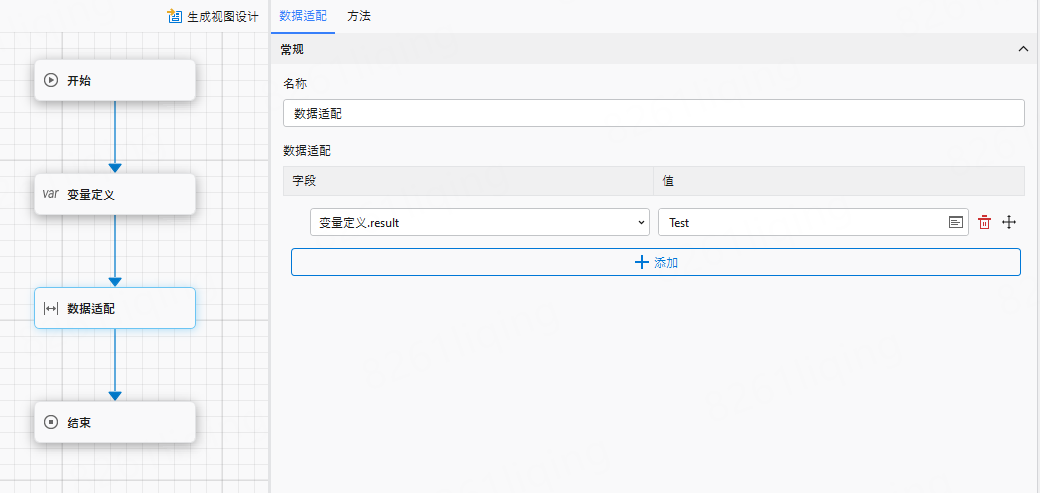Open the expression editor icon in Test field
The image size is (1040, 493).
pos(956,222)
